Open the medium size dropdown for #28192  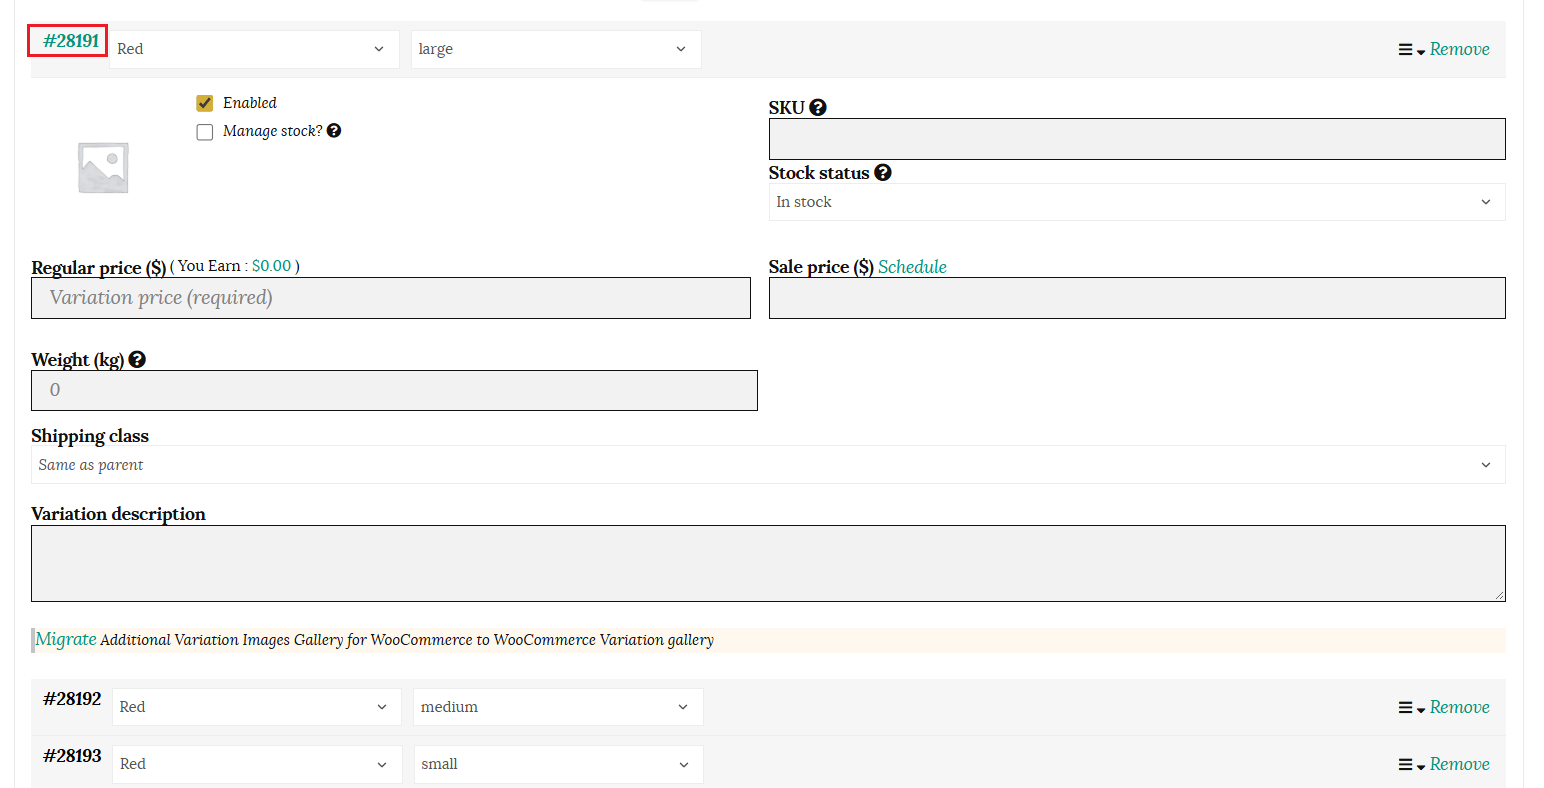(x=558, y=707)
